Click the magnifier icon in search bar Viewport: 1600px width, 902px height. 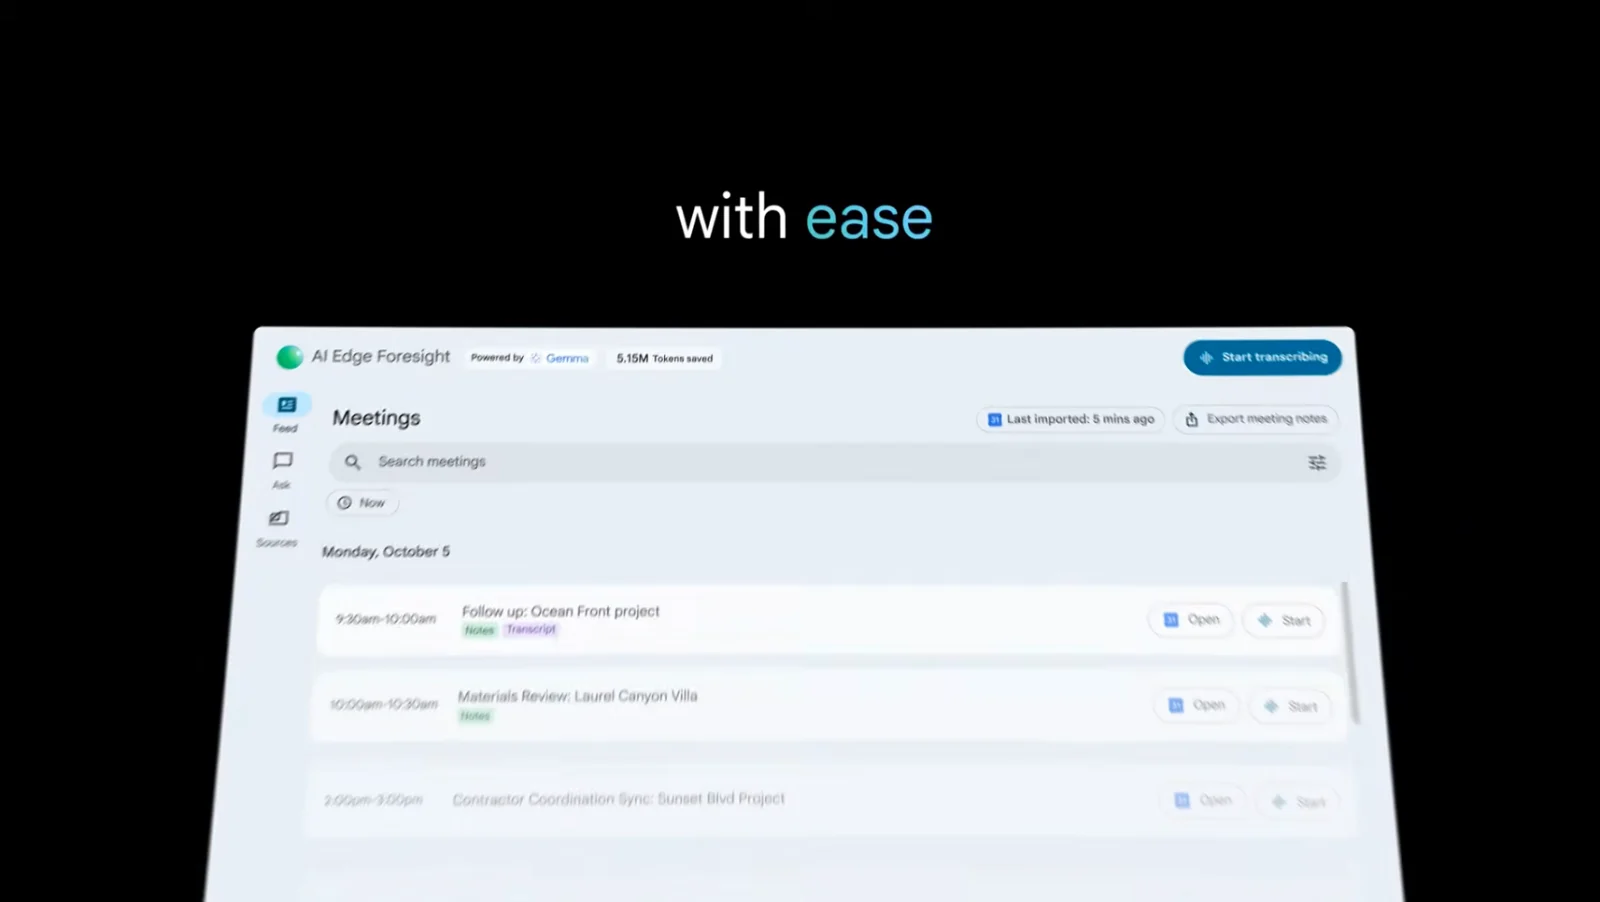[353, 462]
